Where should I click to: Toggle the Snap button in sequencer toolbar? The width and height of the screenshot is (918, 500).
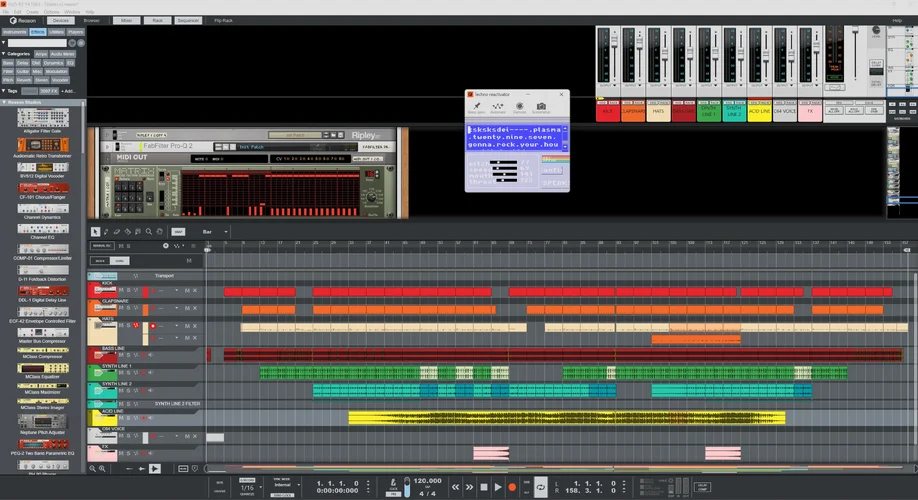[178, 231]
